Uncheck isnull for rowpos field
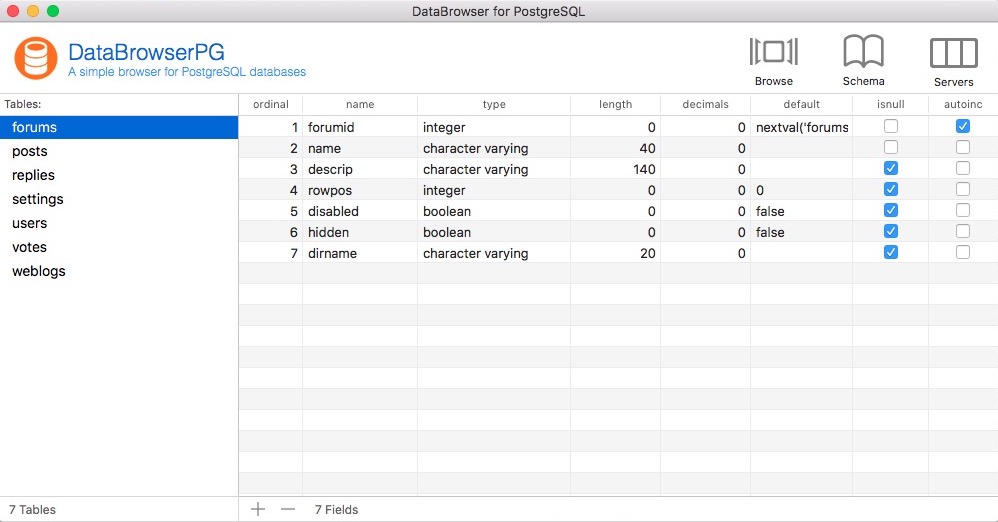Viewport: 998px width, 522px height. click(x=891, y=189)
